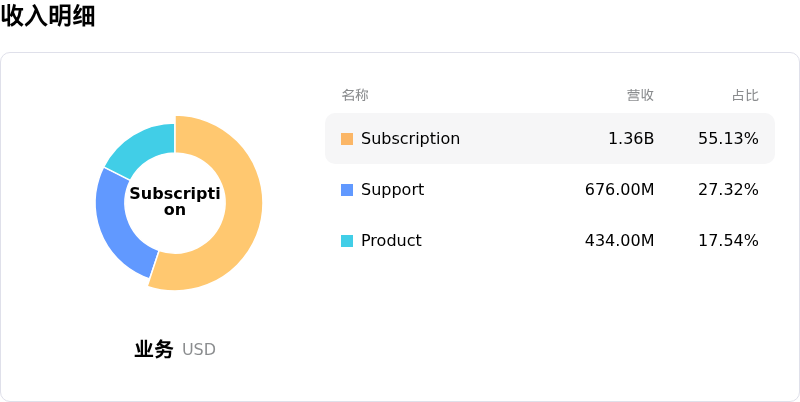Click the 占比 column header
The width and height of the screenshot is (800, 402).
pyautogui.click(x=745, y=95)
